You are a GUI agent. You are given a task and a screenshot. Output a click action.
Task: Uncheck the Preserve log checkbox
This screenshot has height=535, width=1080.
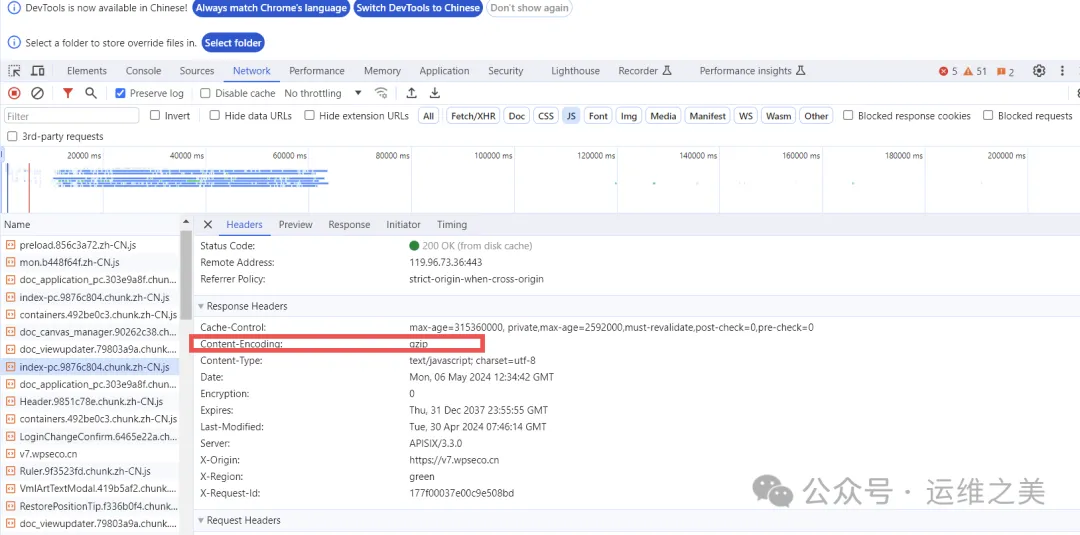click(121, 93)
